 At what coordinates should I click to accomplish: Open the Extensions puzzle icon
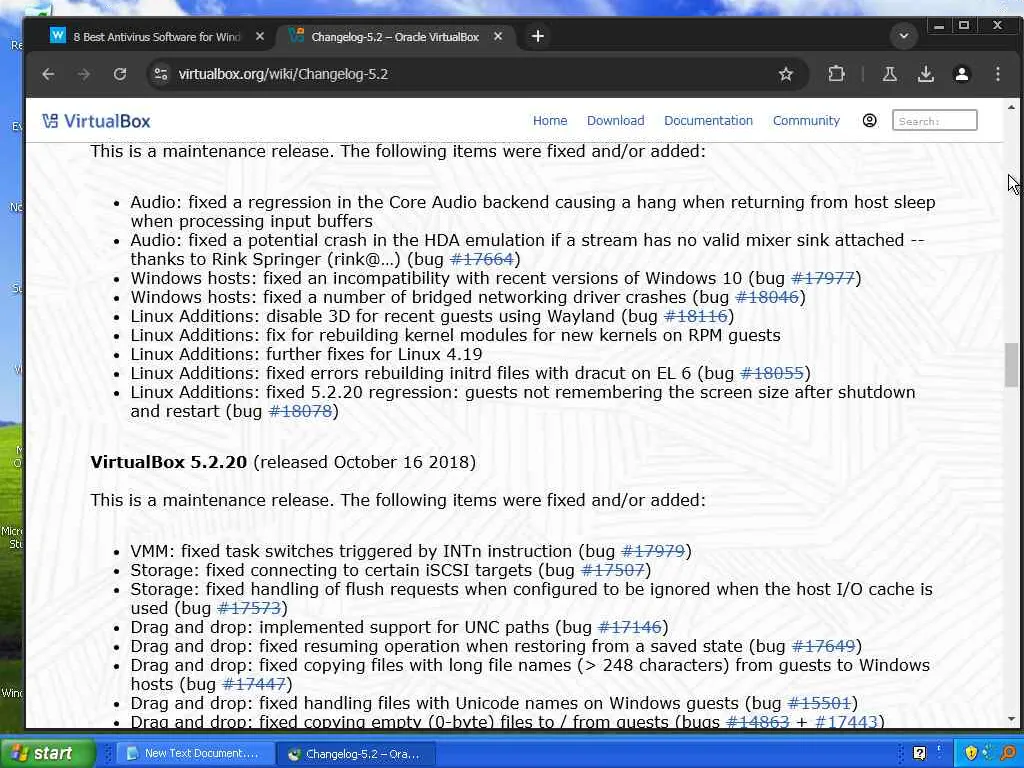click(x=836, y=74)
